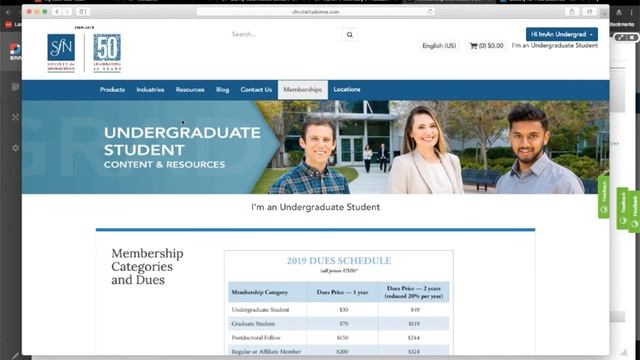640x360 pixels.
Task: Click the Safari back arrow
Action: point(57,12)
